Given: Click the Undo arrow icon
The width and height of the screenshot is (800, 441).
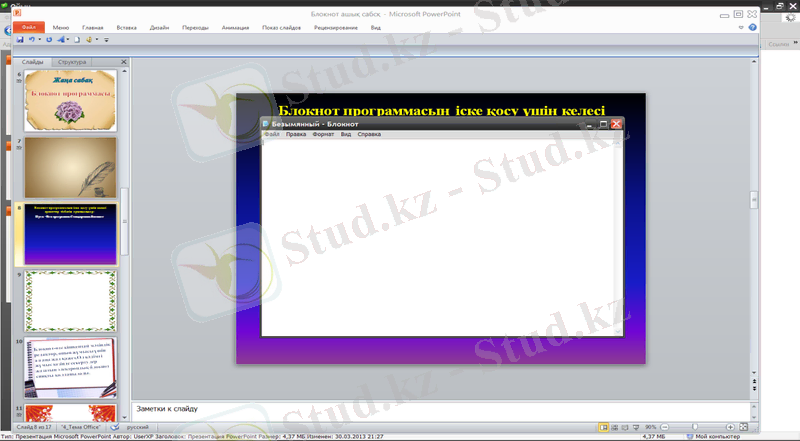Looking at the screenshot, I should pos(32,40).
